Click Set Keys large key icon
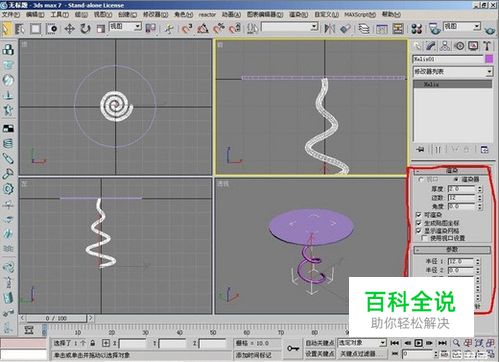499x362 pixels. click(293, 348)
